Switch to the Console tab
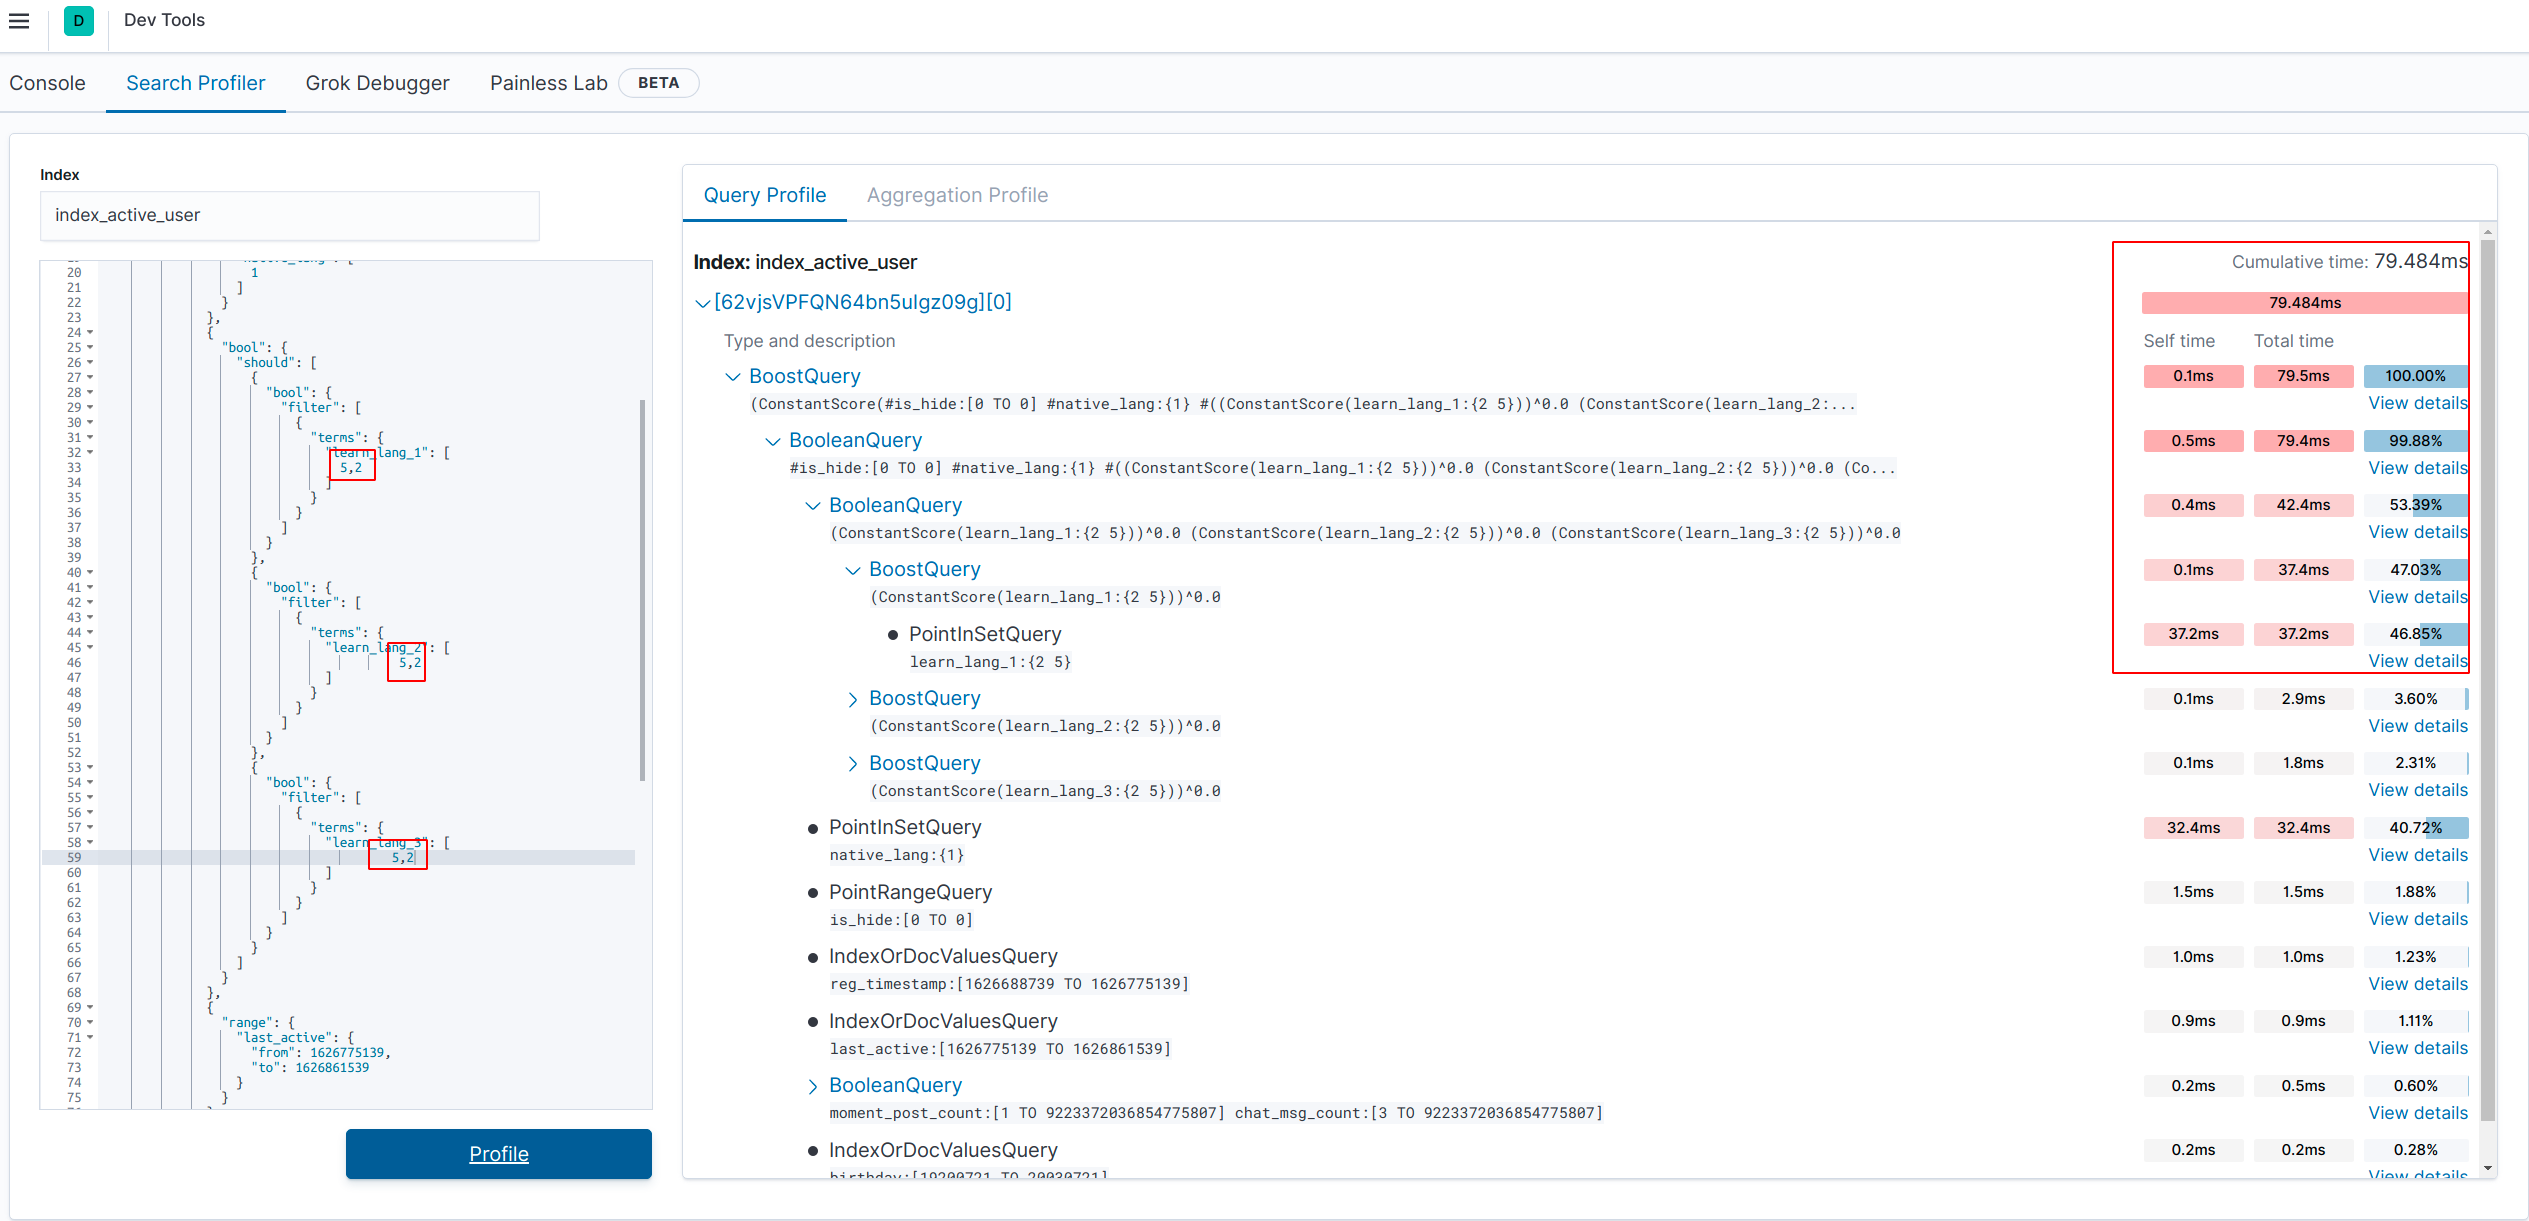Viewport: 2529px width, 1221px height. pyautogui.click(x=46, y=83)
